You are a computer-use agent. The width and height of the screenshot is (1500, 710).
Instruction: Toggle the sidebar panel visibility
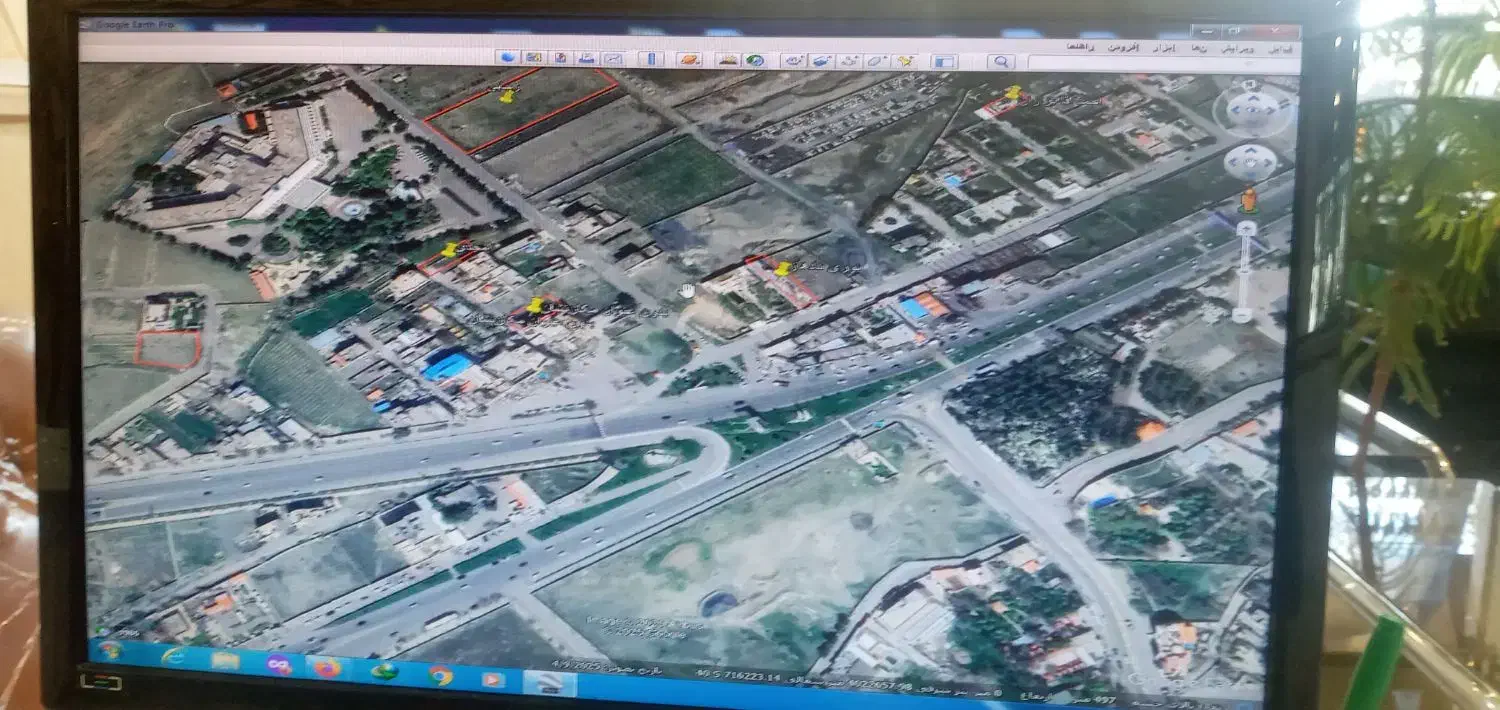pyautogui.click(x=943, y=62)
